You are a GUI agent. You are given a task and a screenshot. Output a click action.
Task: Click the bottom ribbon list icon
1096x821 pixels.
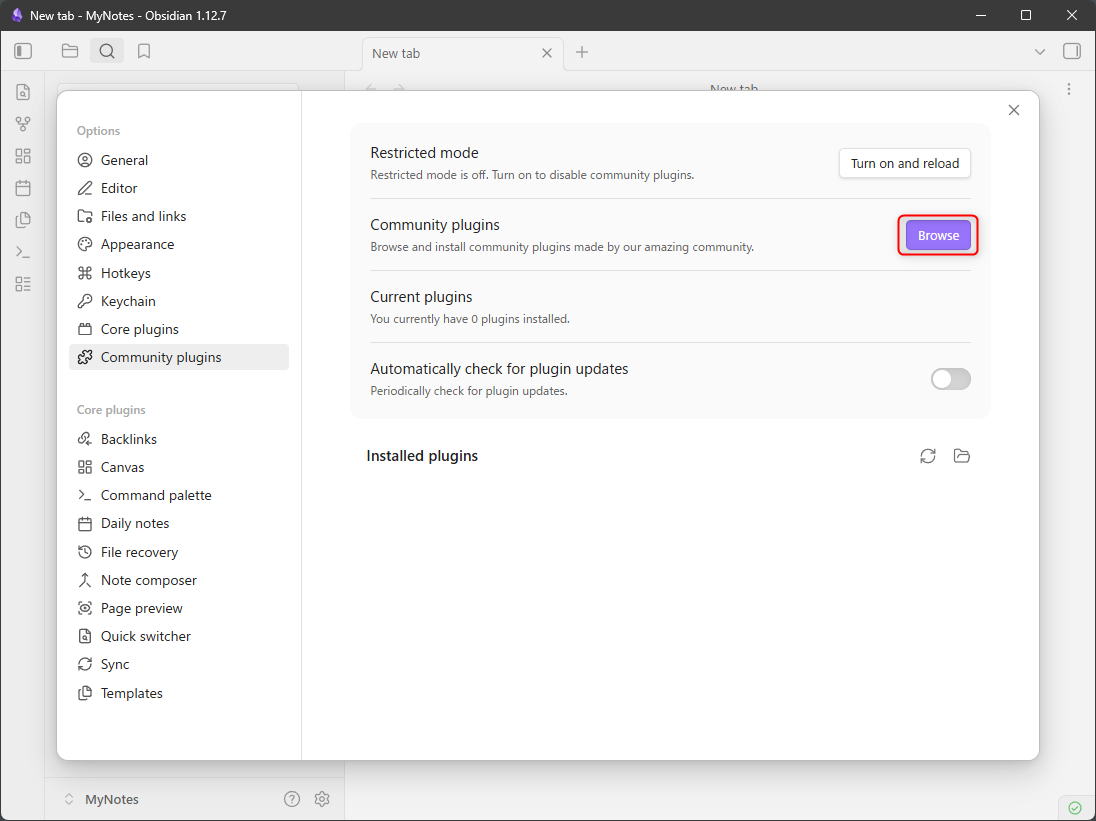coord(23,284)
